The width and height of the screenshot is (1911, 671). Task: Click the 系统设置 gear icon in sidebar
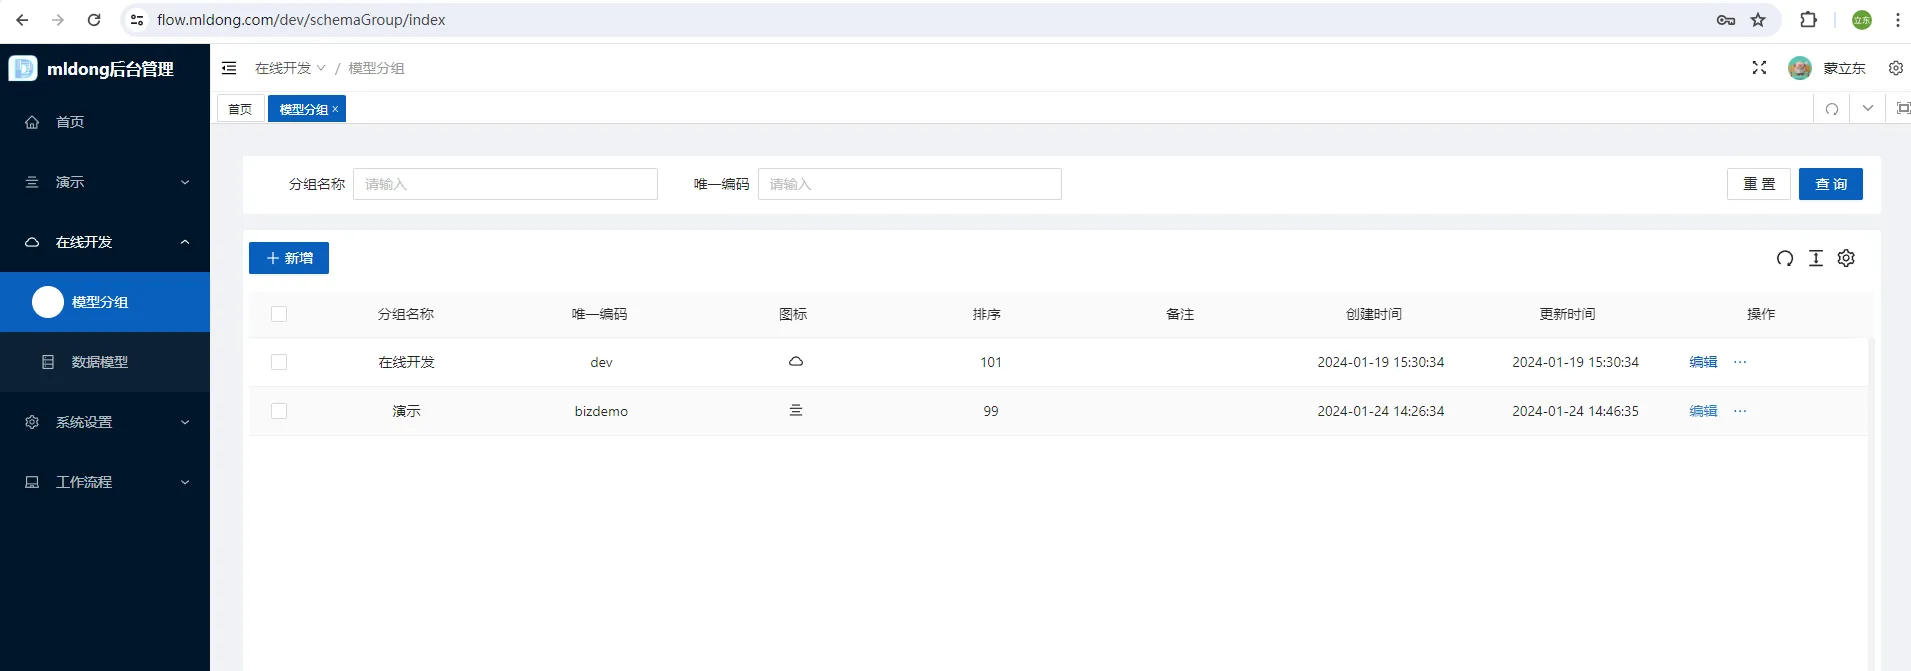point(32,422)
